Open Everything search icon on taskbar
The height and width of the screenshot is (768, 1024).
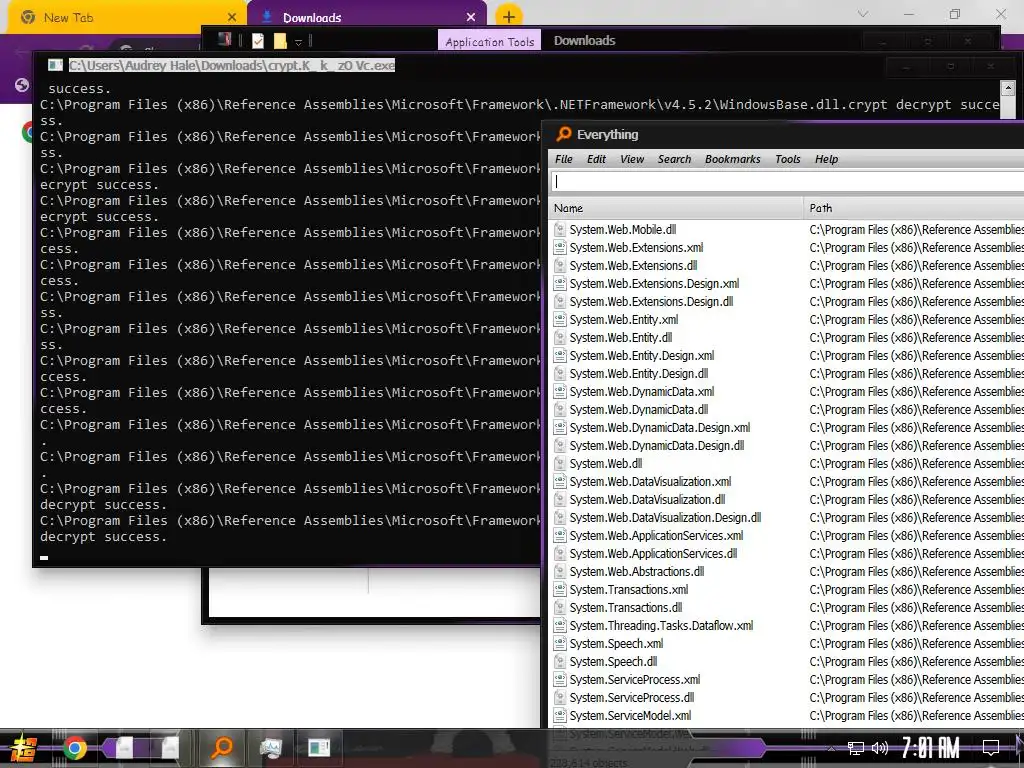223,746
